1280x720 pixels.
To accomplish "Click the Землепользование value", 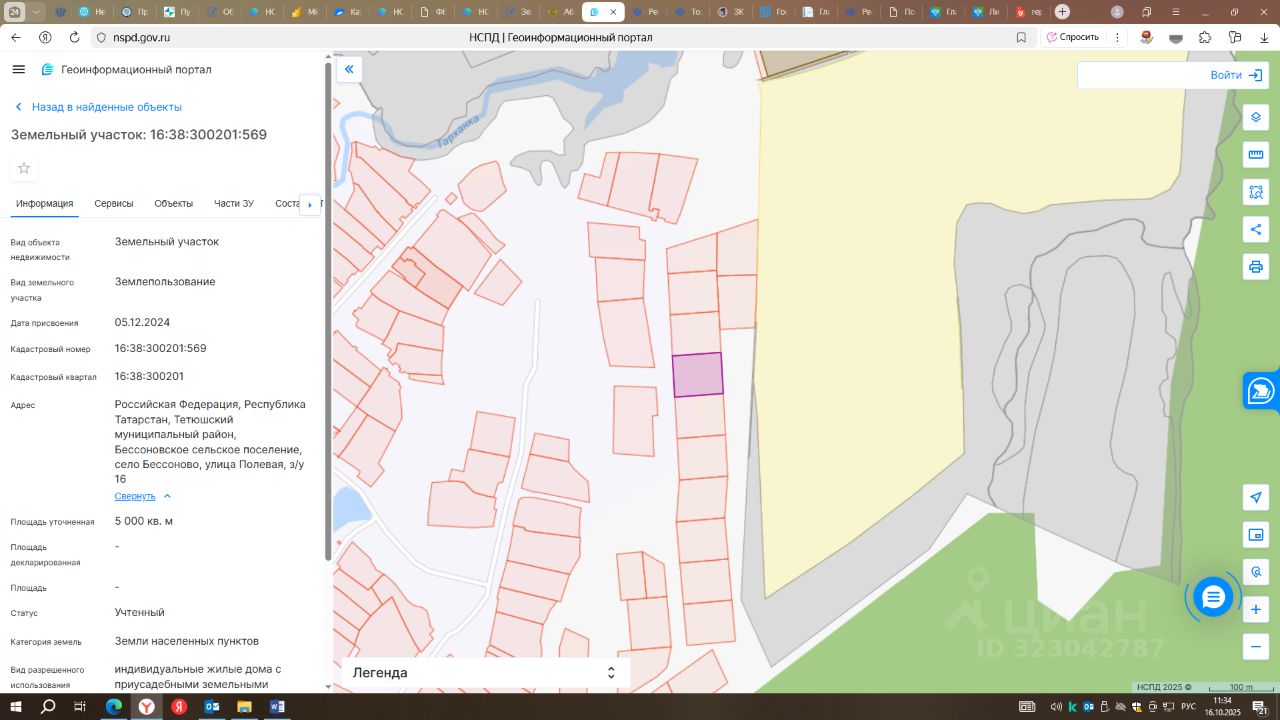I will [165, 282].
